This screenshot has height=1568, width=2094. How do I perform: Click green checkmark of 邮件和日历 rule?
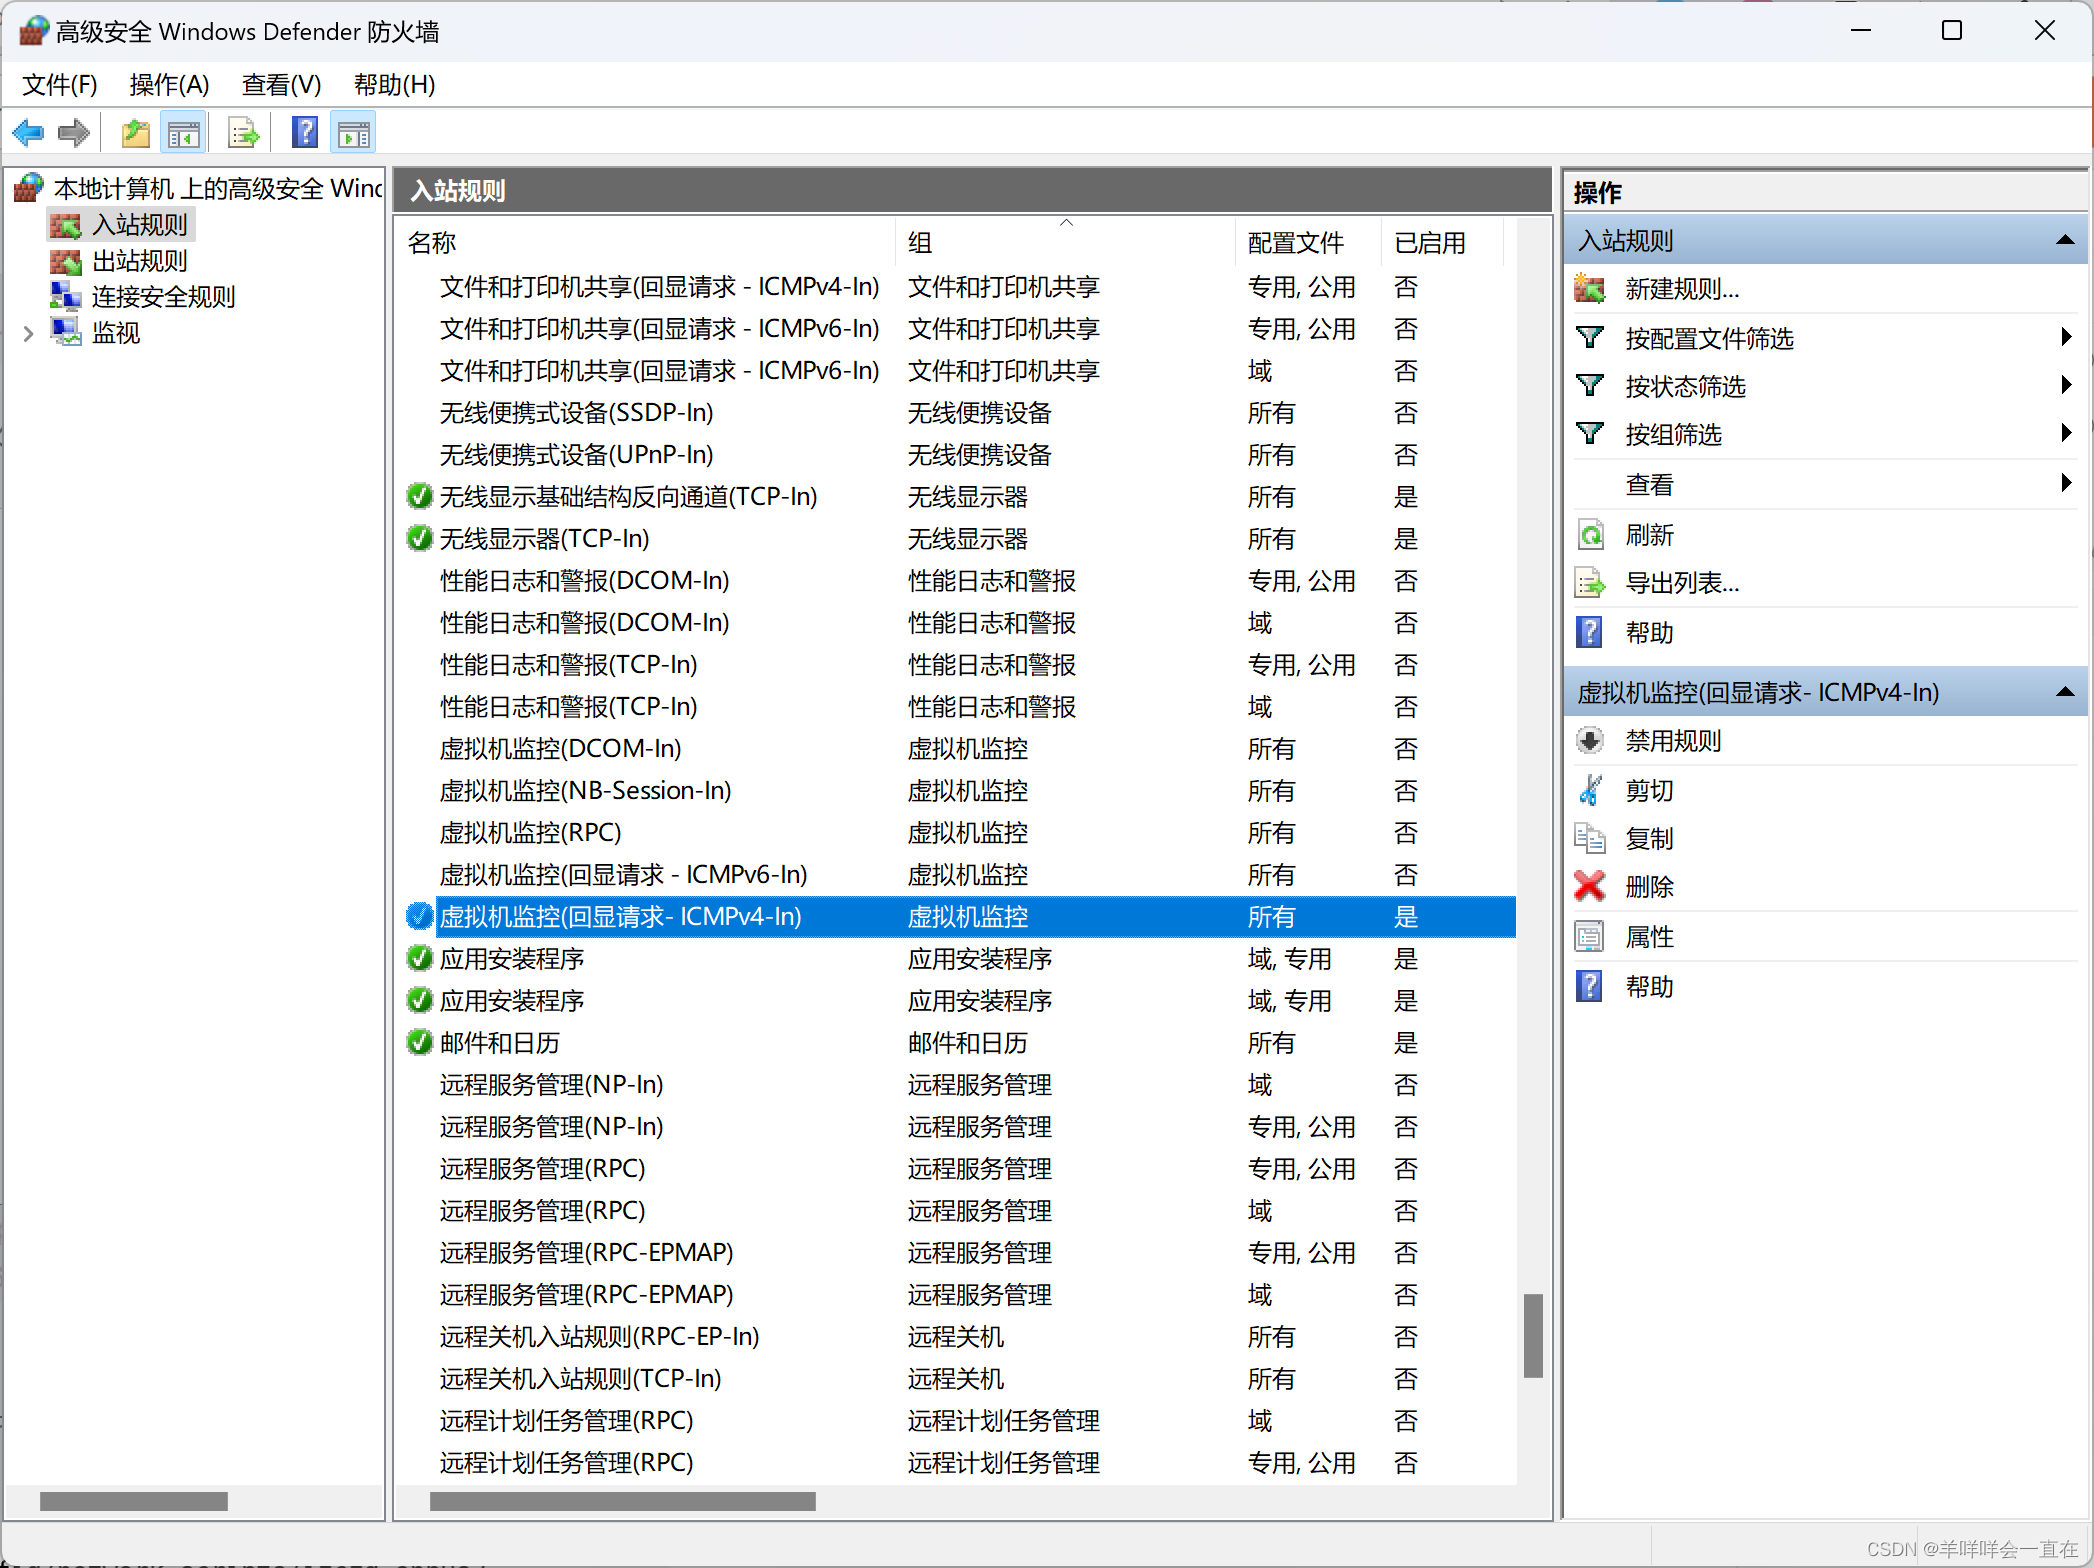click(x=420, y=1043)
